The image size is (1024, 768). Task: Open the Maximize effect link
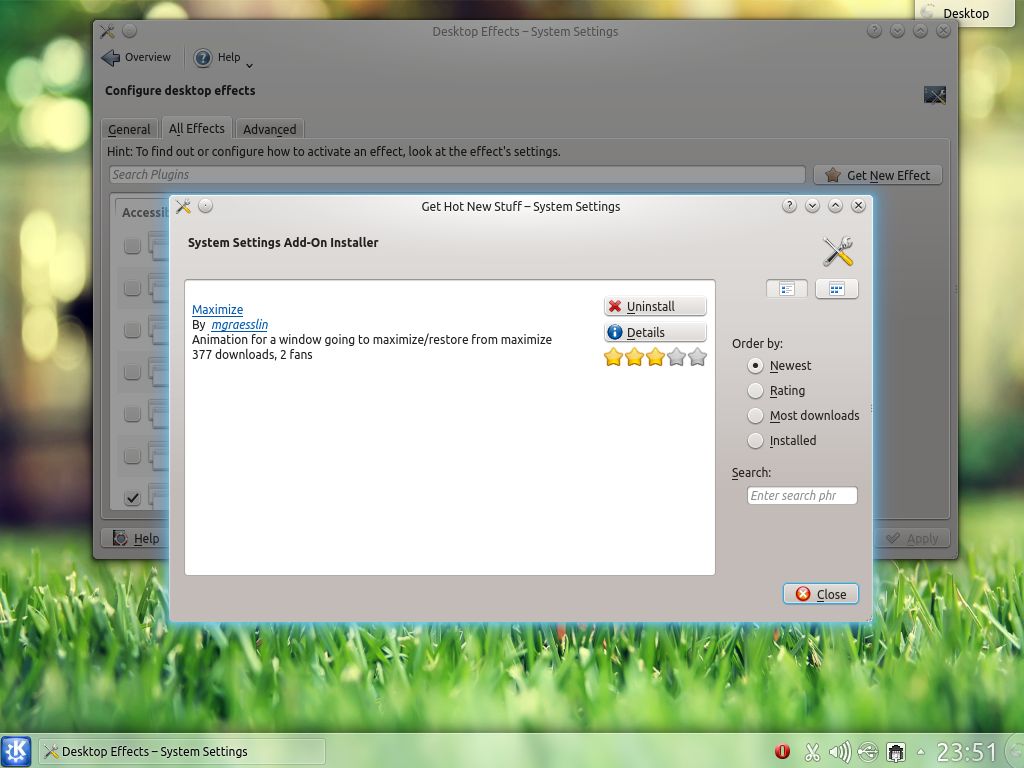217,310
